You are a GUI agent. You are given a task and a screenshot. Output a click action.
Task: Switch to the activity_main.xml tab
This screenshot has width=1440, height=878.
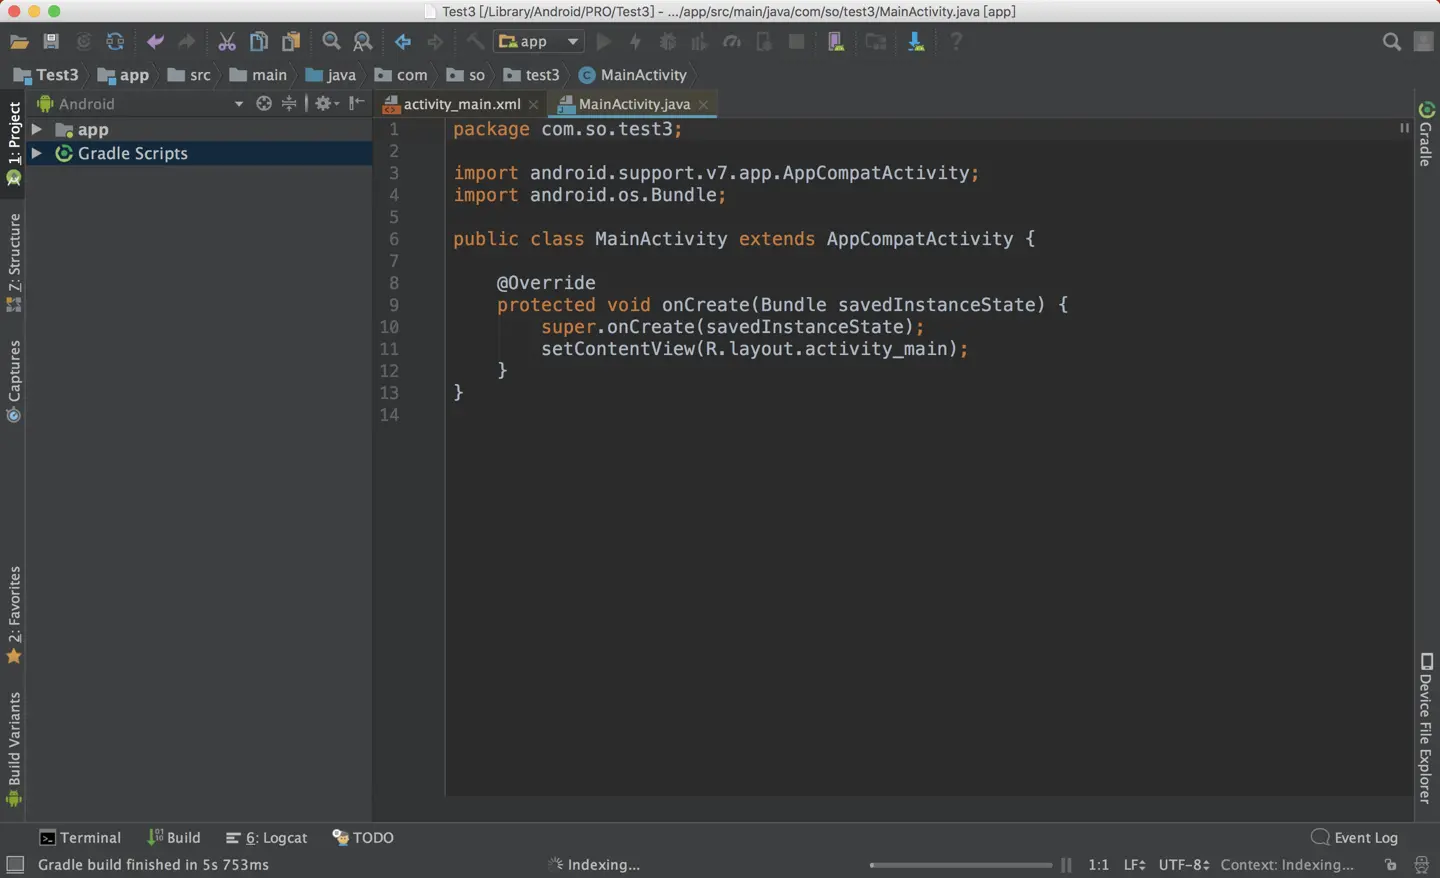(x=461, y=104)
